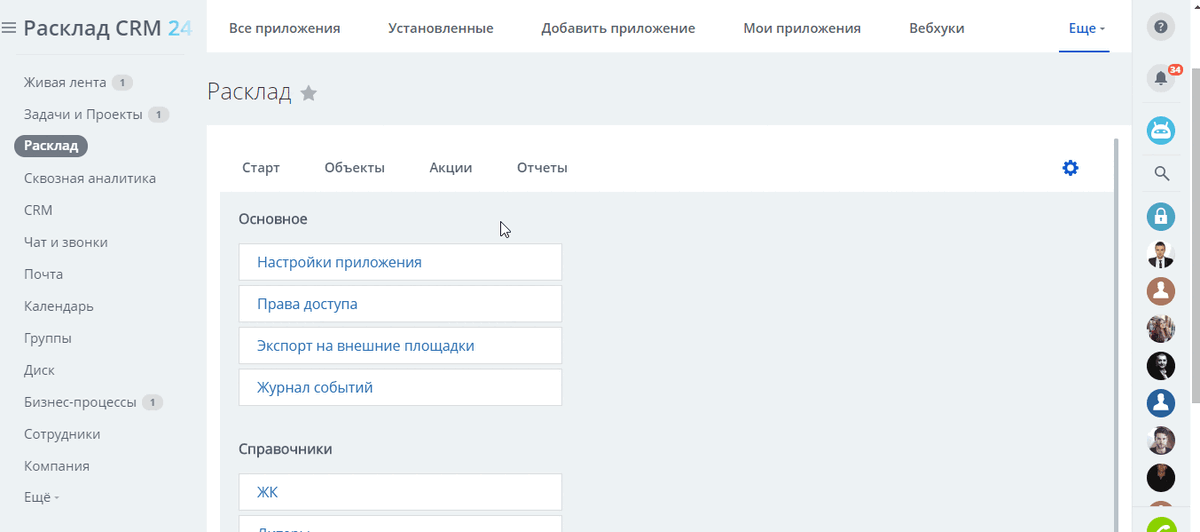Viewport: 1200px width, 532px height.
Task: Click the Бизнес-процессы counter badge 1
Action: click(x=152, y=403)
